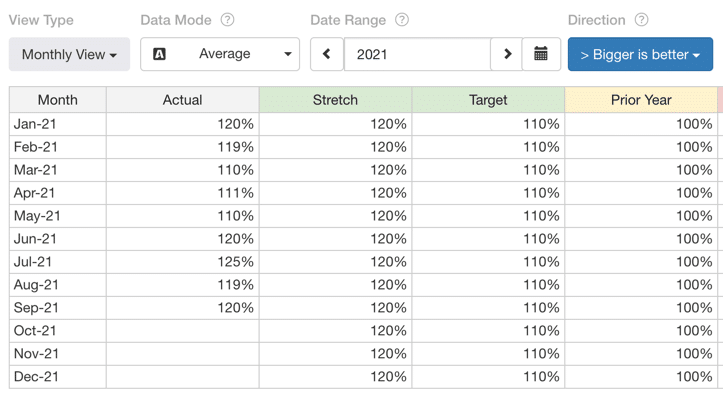Expand the Average data mode dropdown

[x=220, y=54]
